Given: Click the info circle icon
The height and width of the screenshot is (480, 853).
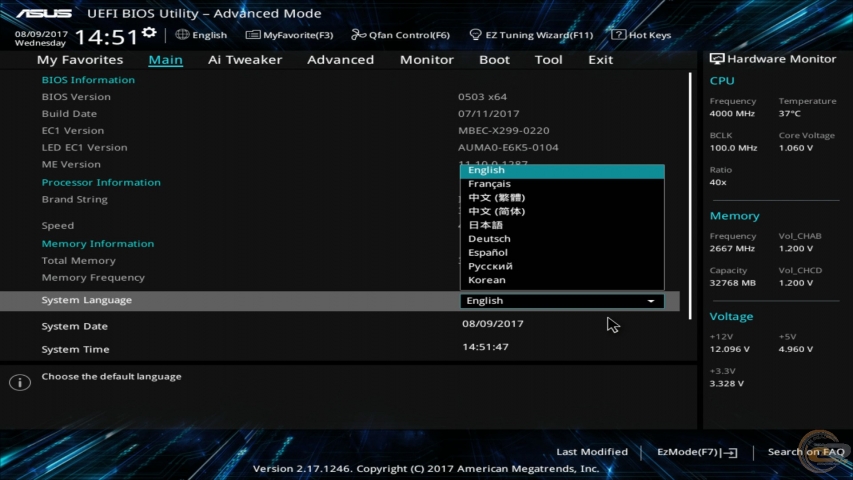Looking at the screenshot, I should coord(20,383).
